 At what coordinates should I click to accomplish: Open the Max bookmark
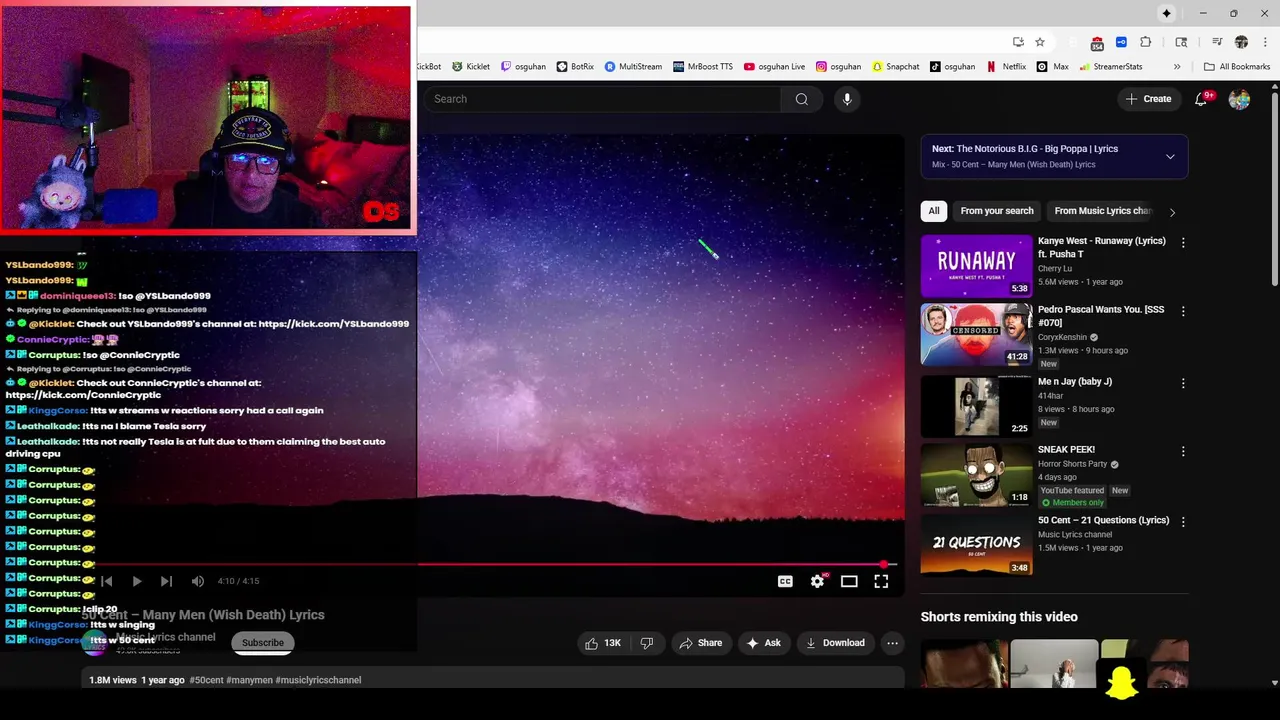point(1052,66)
